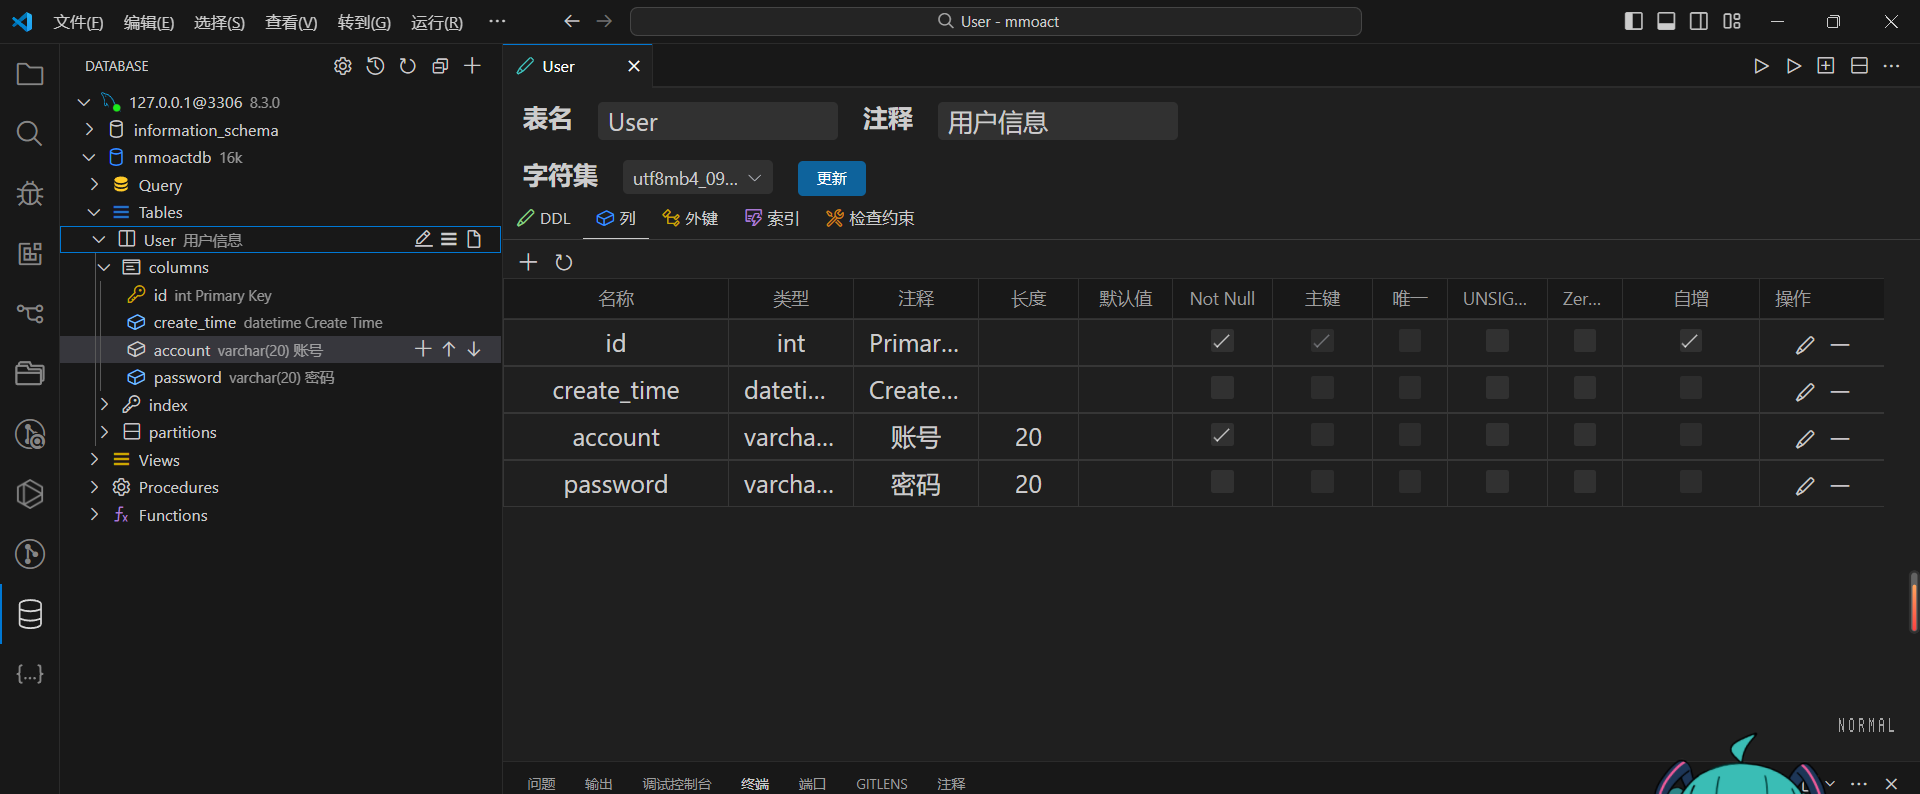Disable auto increment checkbox for id
This screenshot has width=1920, height=794.
[1690, 342]
